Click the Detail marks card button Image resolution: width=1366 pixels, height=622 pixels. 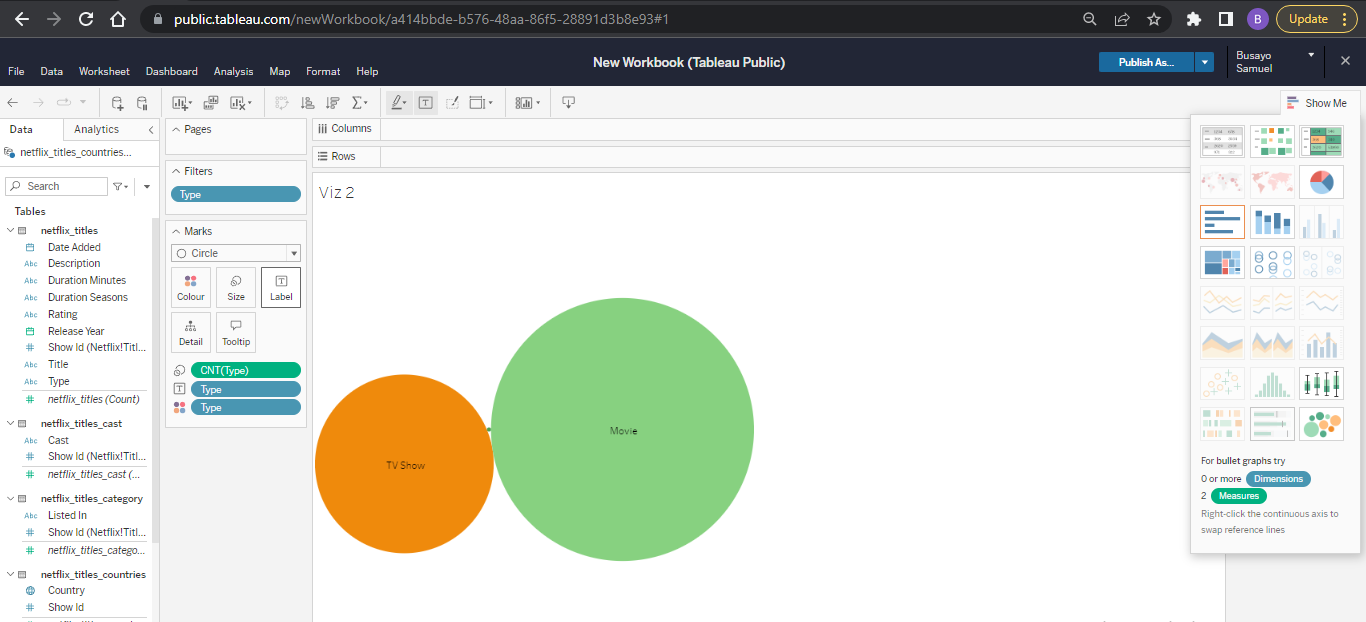[x=191, y=332]
